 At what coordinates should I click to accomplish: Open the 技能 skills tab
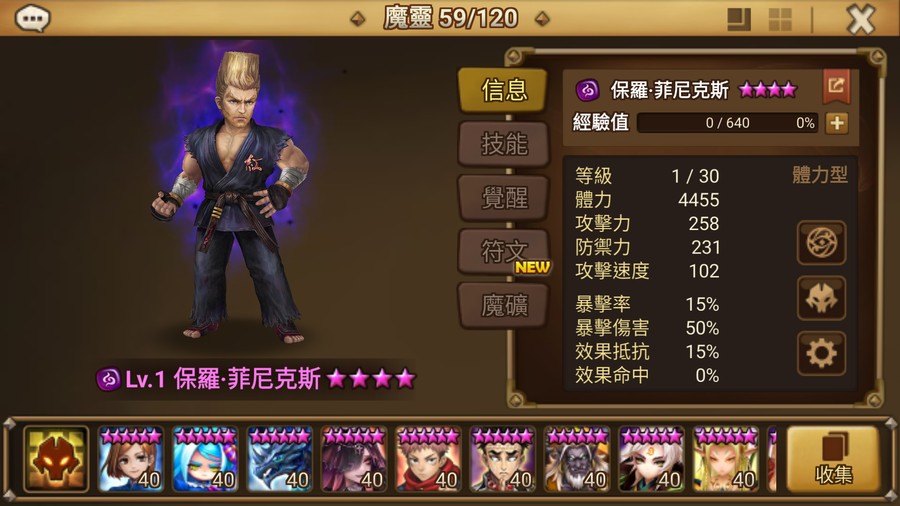504,144
